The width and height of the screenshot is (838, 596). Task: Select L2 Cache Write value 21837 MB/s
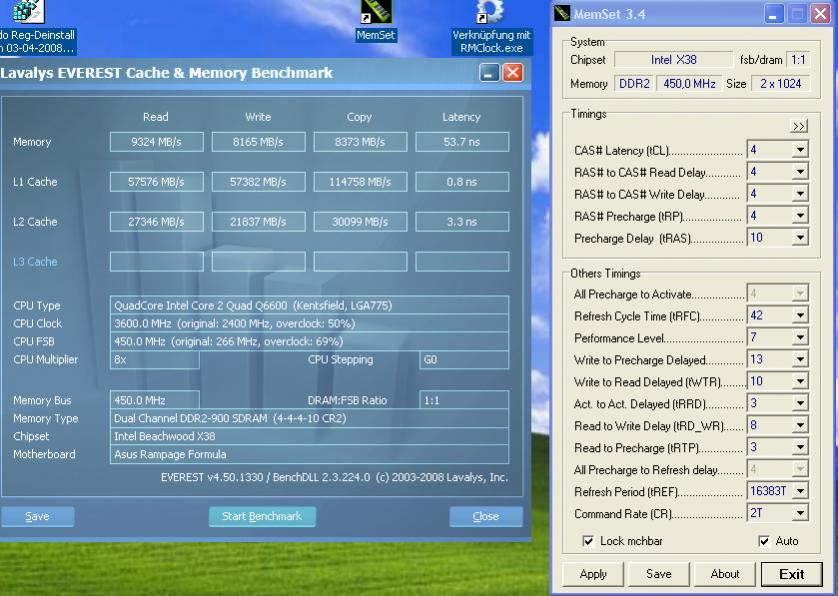click(x=258, y=222)
